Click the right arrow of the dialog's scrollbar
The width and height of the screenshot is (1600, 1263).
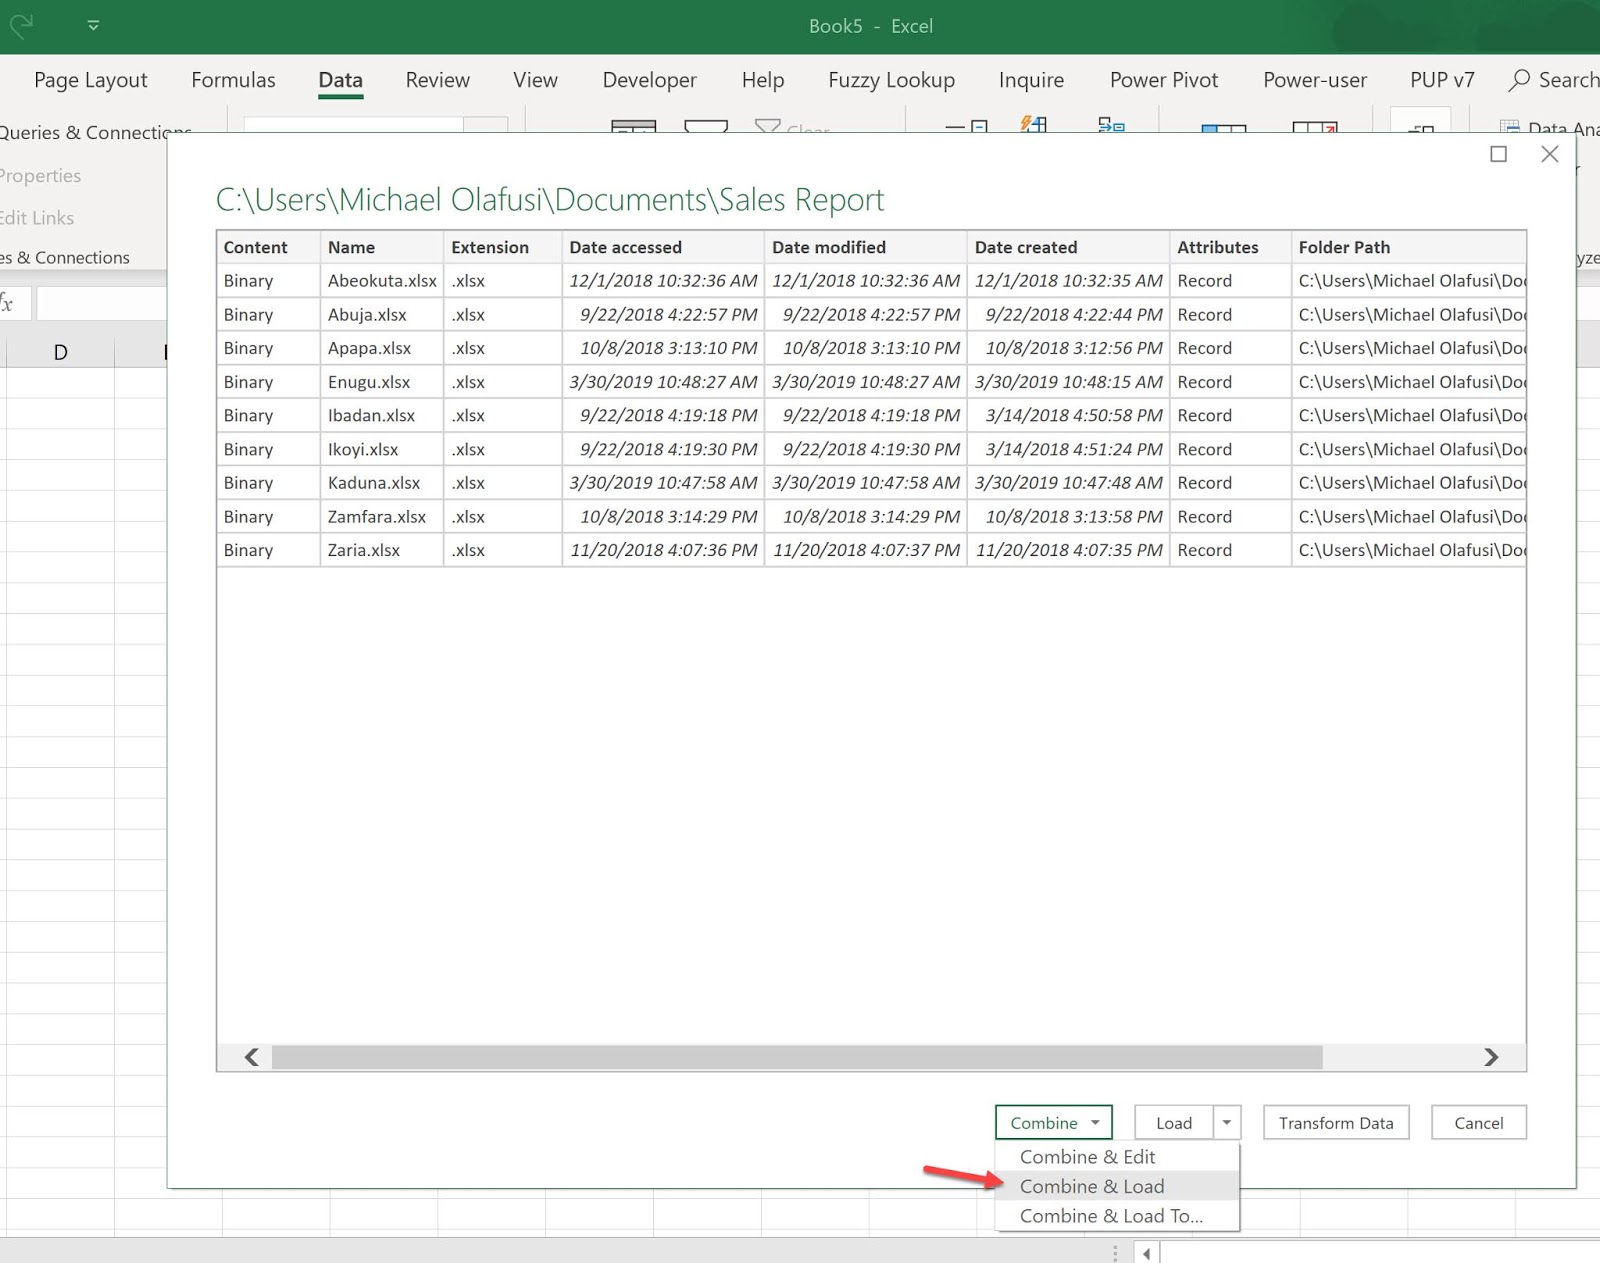click(1491, 1057)
